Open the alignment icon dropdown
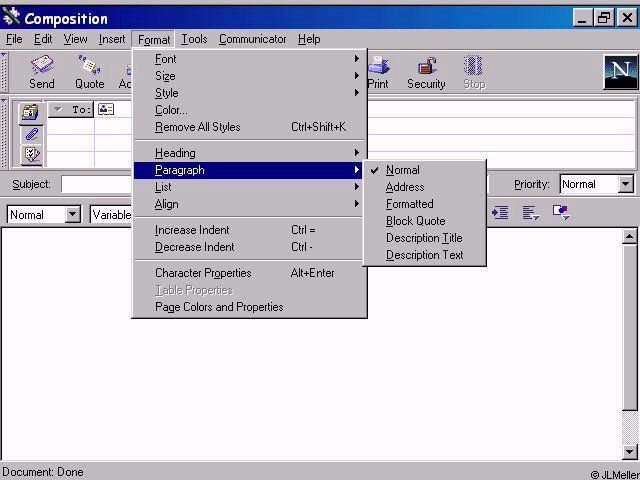Viewport: 640px width, 480px height. [531, 212]
